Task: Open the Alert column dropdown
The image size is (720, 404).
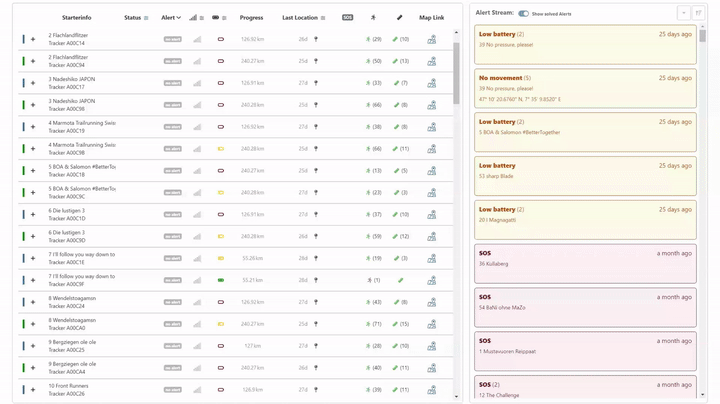Action: tap(171, 17)
